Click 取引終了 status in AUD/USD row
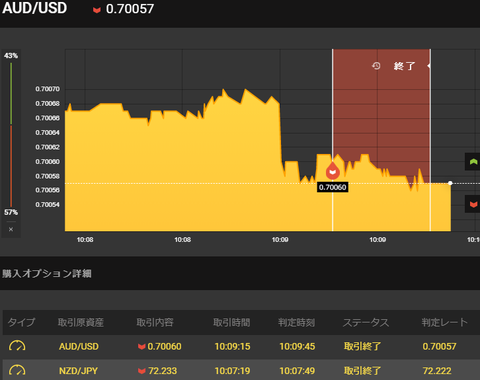480x380 pixels. coord(362,347)
